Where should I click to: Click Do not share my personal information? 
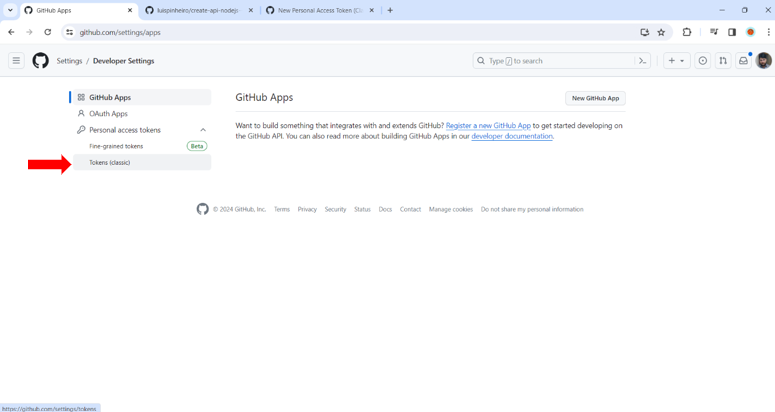532,209
